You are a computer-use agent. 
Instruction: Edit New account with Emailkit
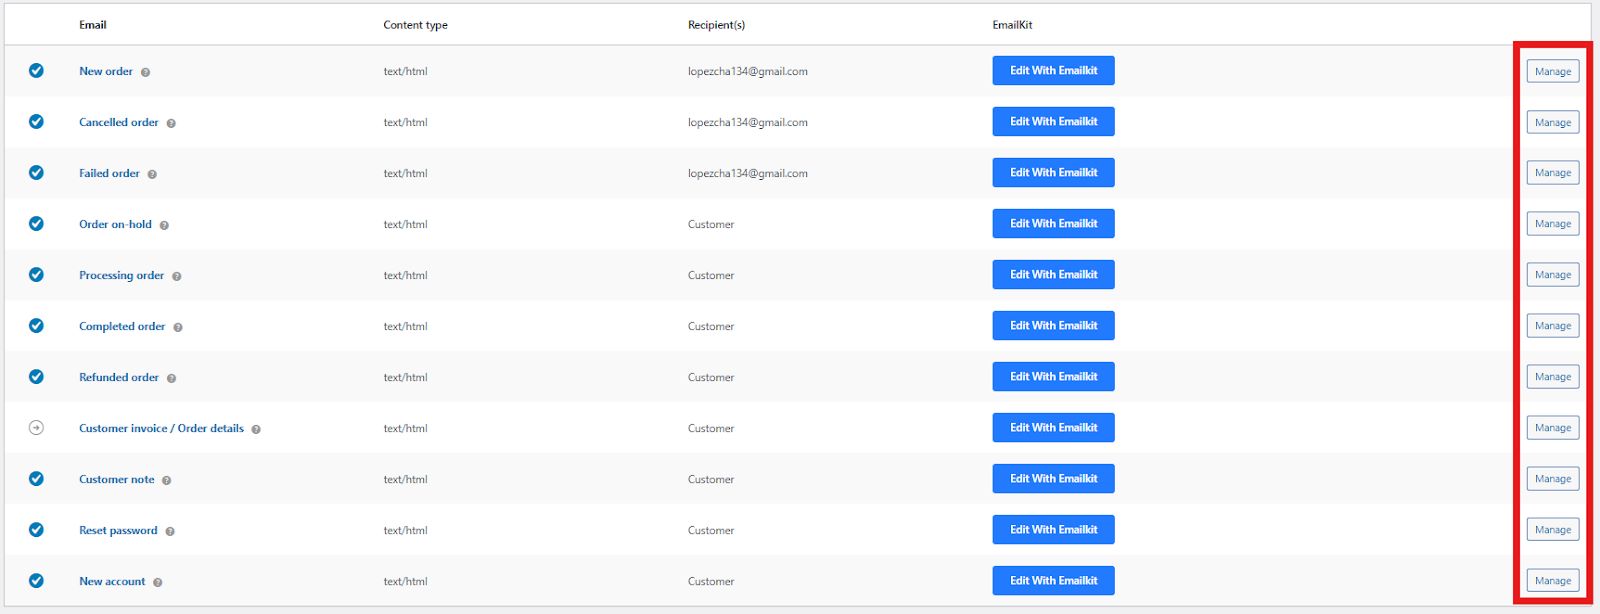1053,581
